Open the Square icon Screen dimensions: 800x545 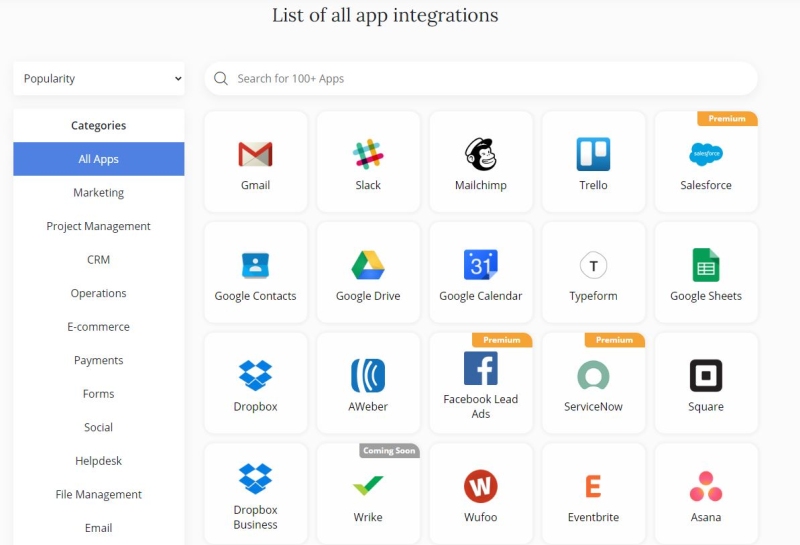pyautogui.click(x=706, y=376)
